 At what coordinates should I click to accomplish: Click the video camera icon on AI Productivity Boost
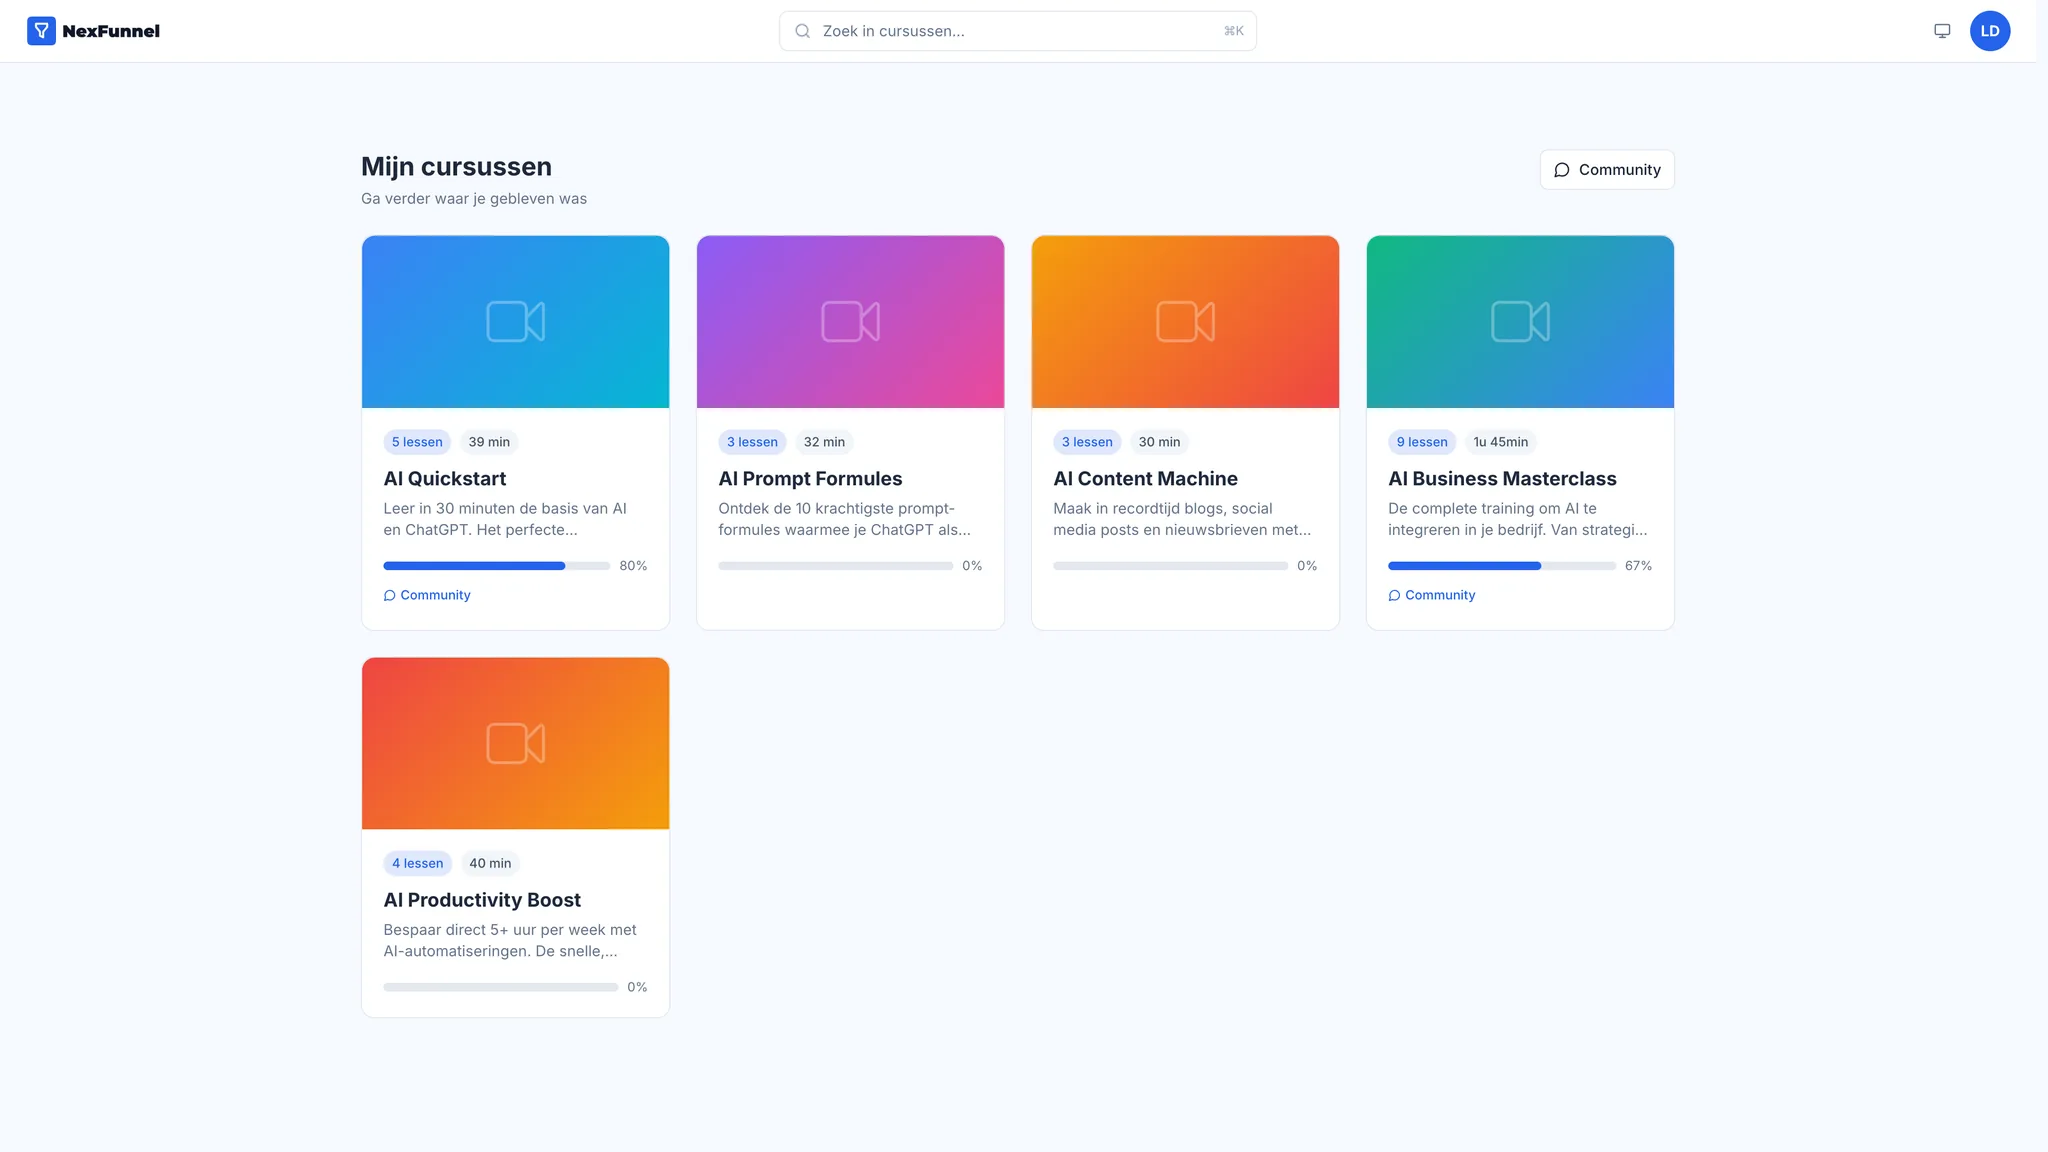tap(515, 743)
